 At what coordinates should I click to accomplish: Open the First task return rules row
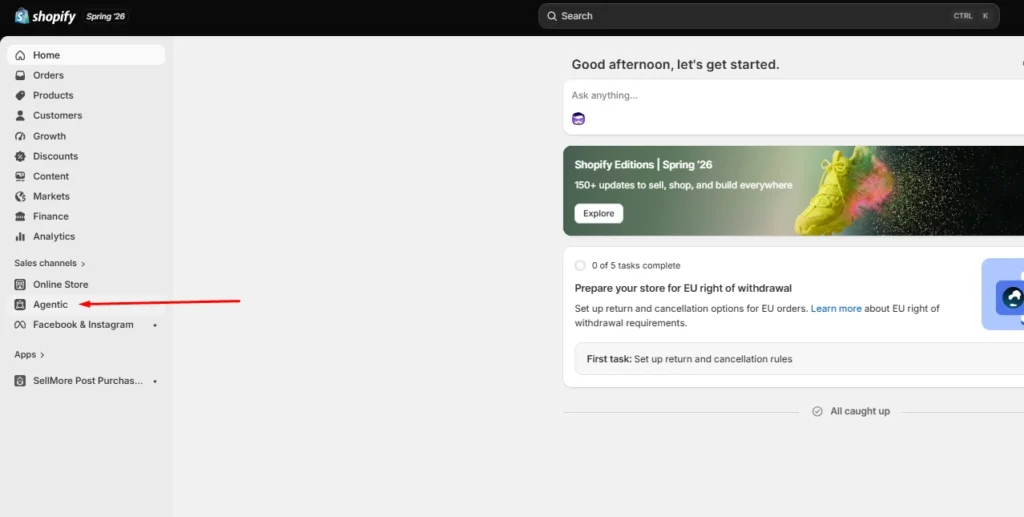pyautogui.click(x=799, y=359)
